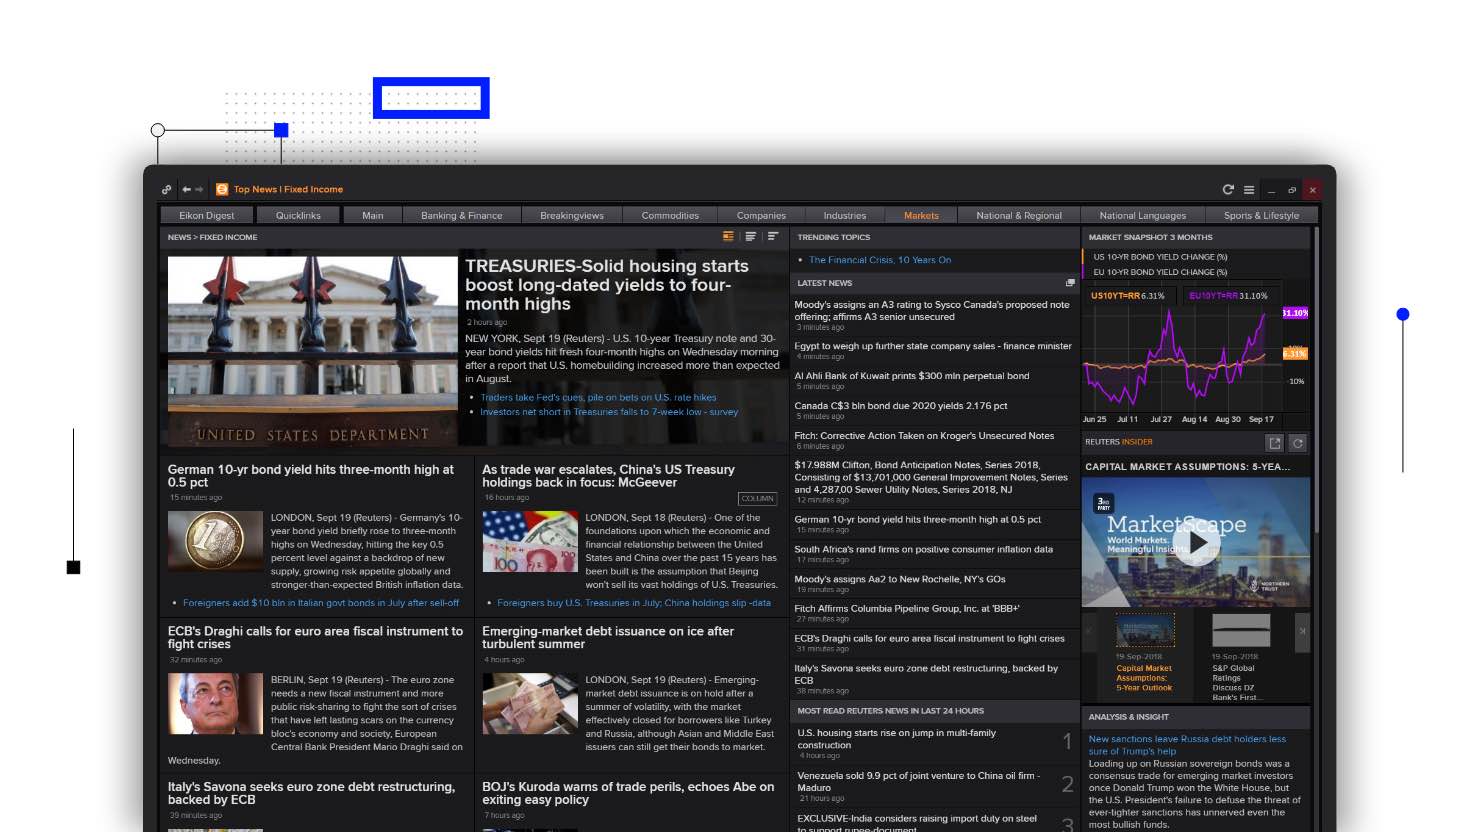Click the US Treasury building photo
Screen dimensions: 1479x832
tap(313, 351)
